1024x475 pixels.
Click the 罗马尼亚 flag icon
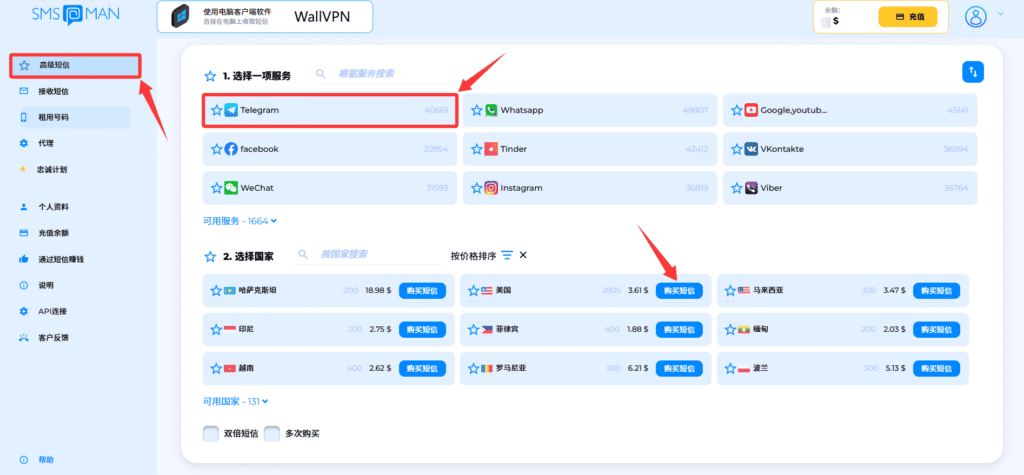pyautogui.click(x=487, y=369)
